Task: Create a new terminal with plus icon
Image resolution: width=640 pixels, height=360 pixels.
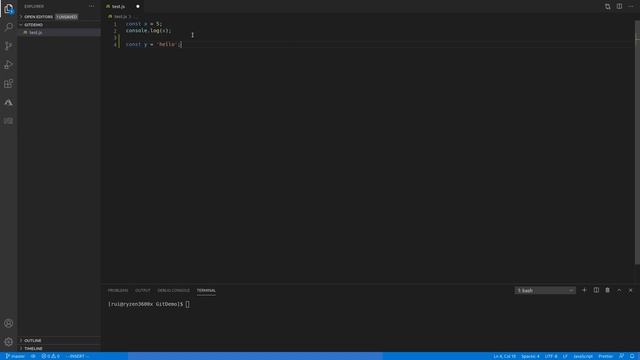Action: click(x=584, y=290)
